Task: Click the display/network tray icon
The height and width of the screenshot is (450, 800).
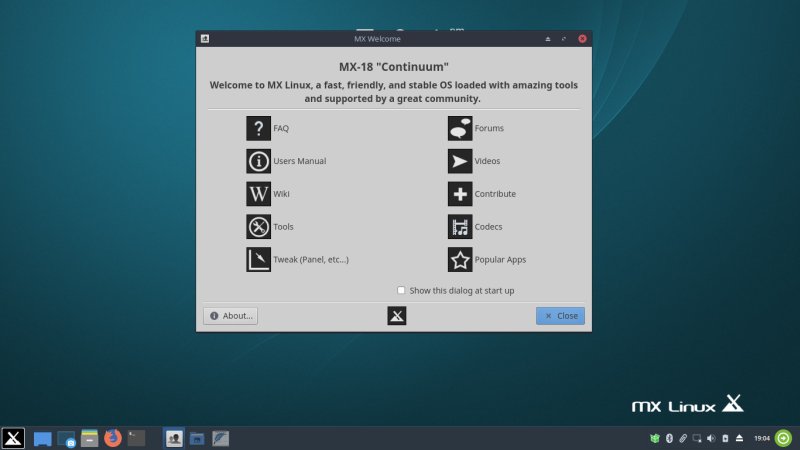Action: [x=697, y=438]
